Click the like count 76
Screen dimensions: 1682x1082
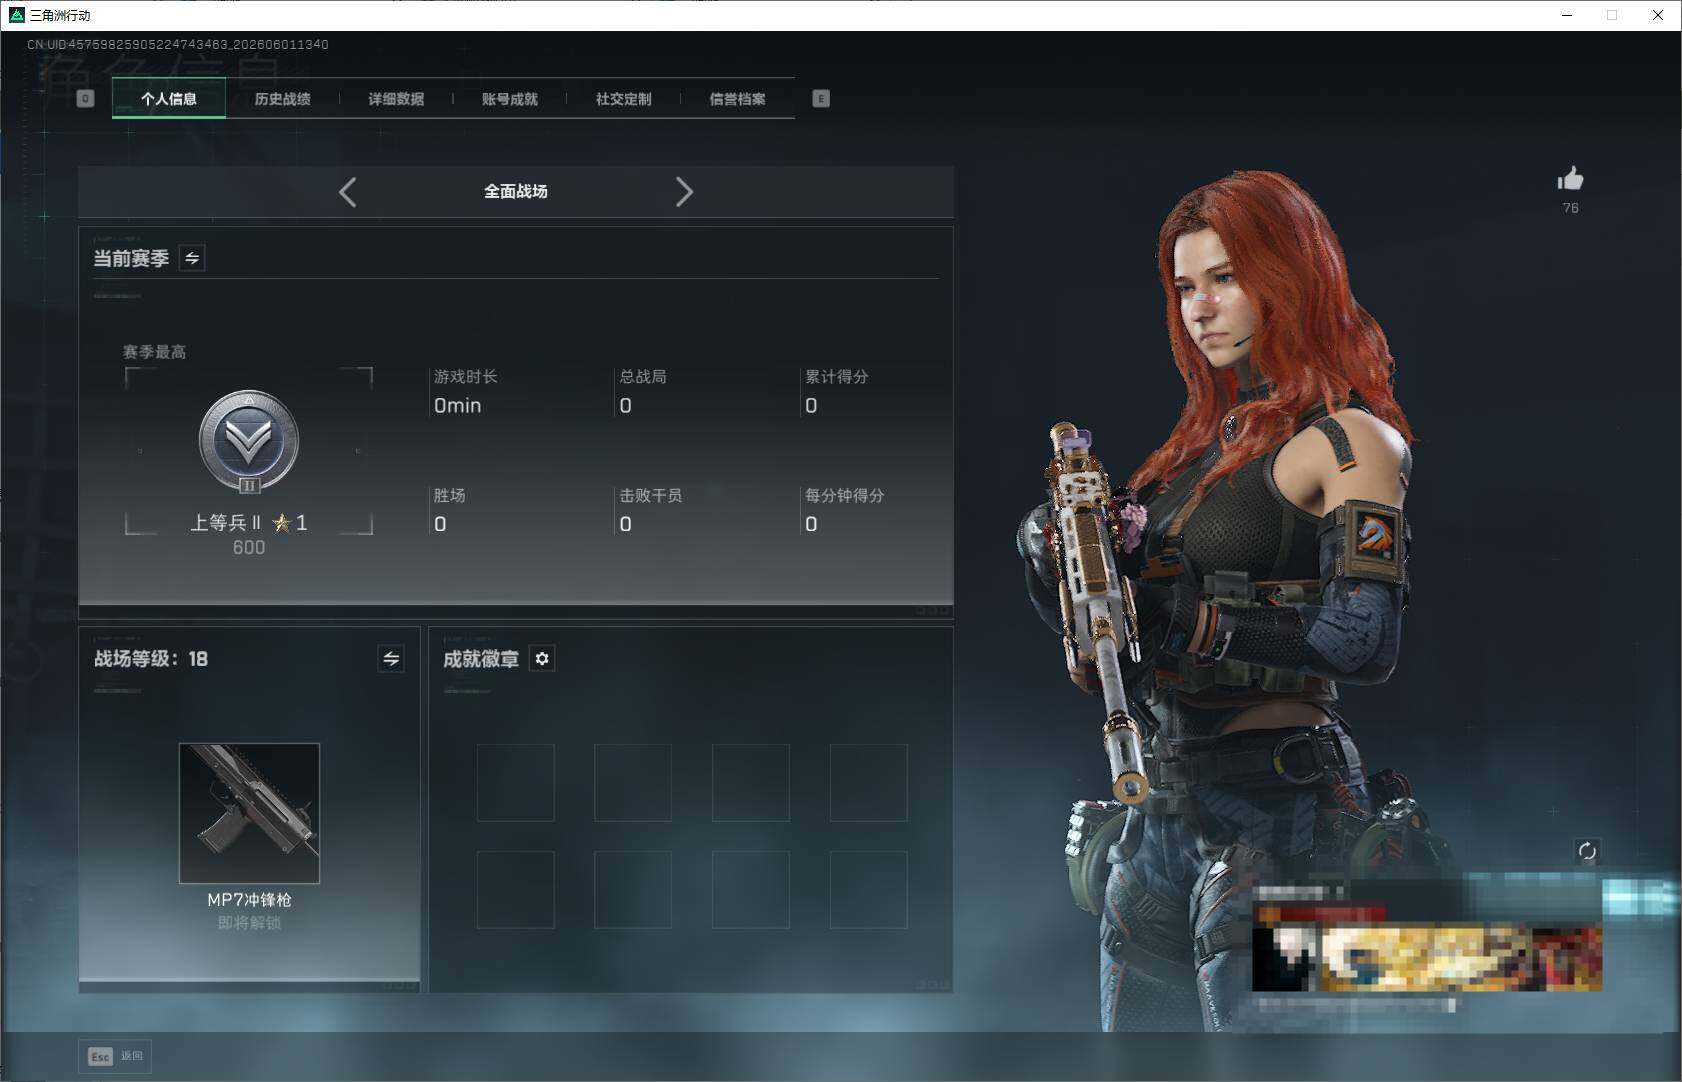(x=1571, y=208)
